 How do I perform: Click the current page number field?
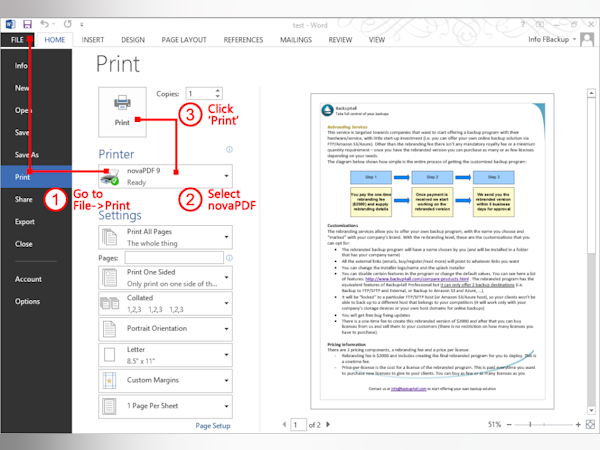pos(298,424)
